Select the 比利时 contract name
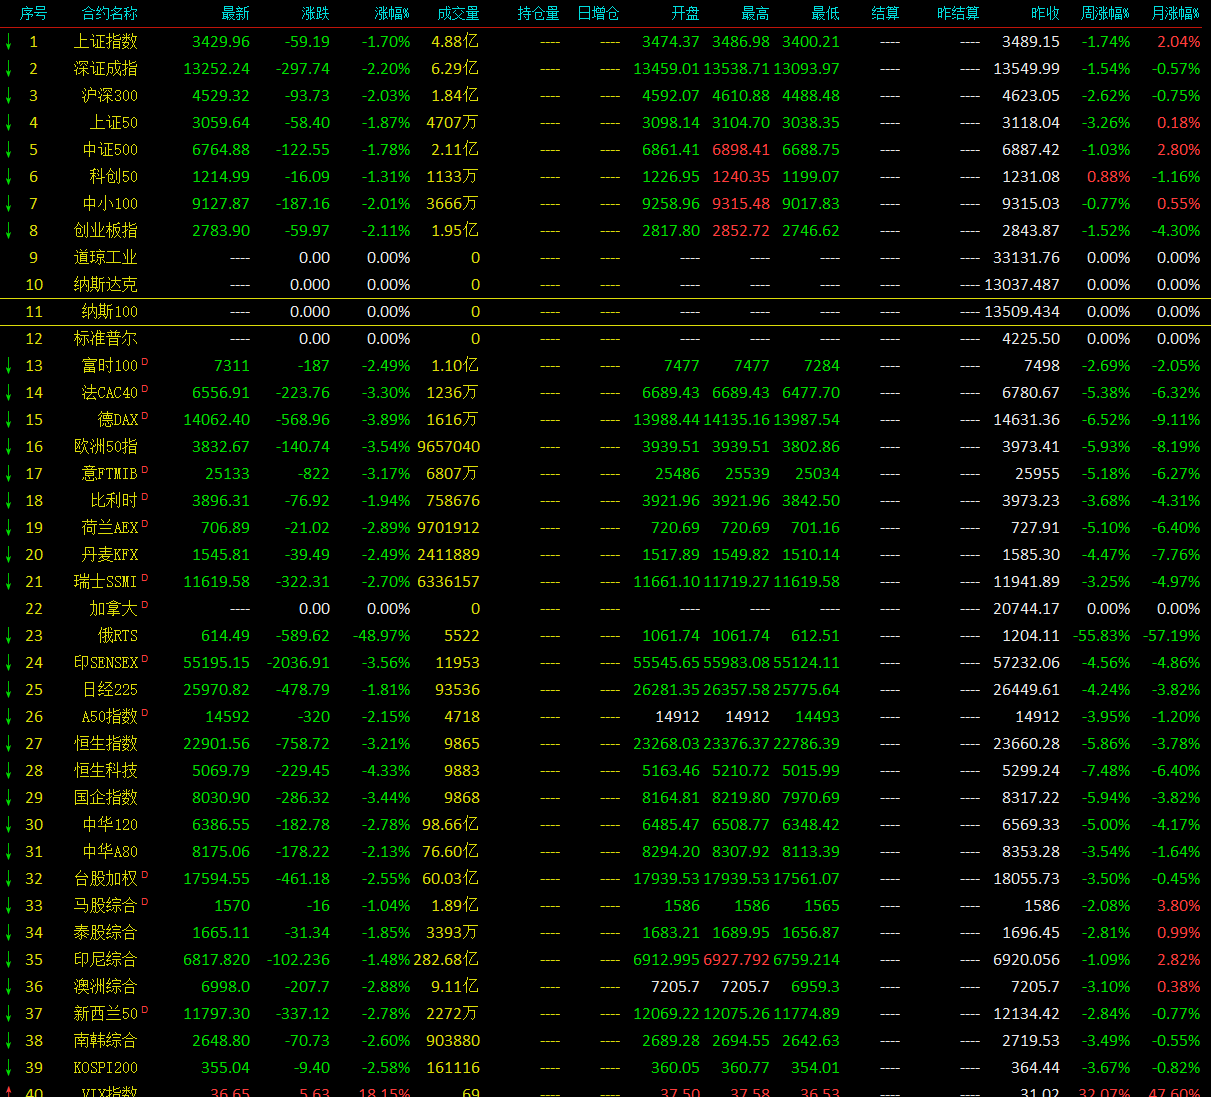 (x=113, y=501)
